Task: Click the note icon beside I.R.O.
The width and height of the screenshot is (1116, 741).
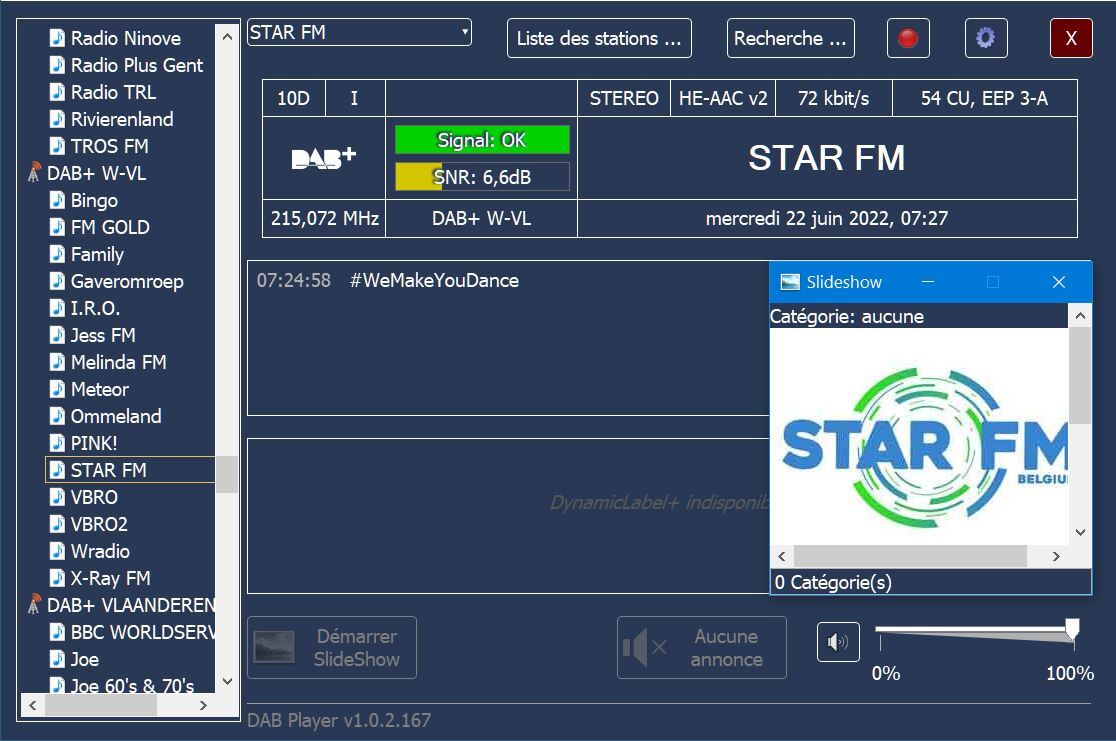Action: coord(57,308)
